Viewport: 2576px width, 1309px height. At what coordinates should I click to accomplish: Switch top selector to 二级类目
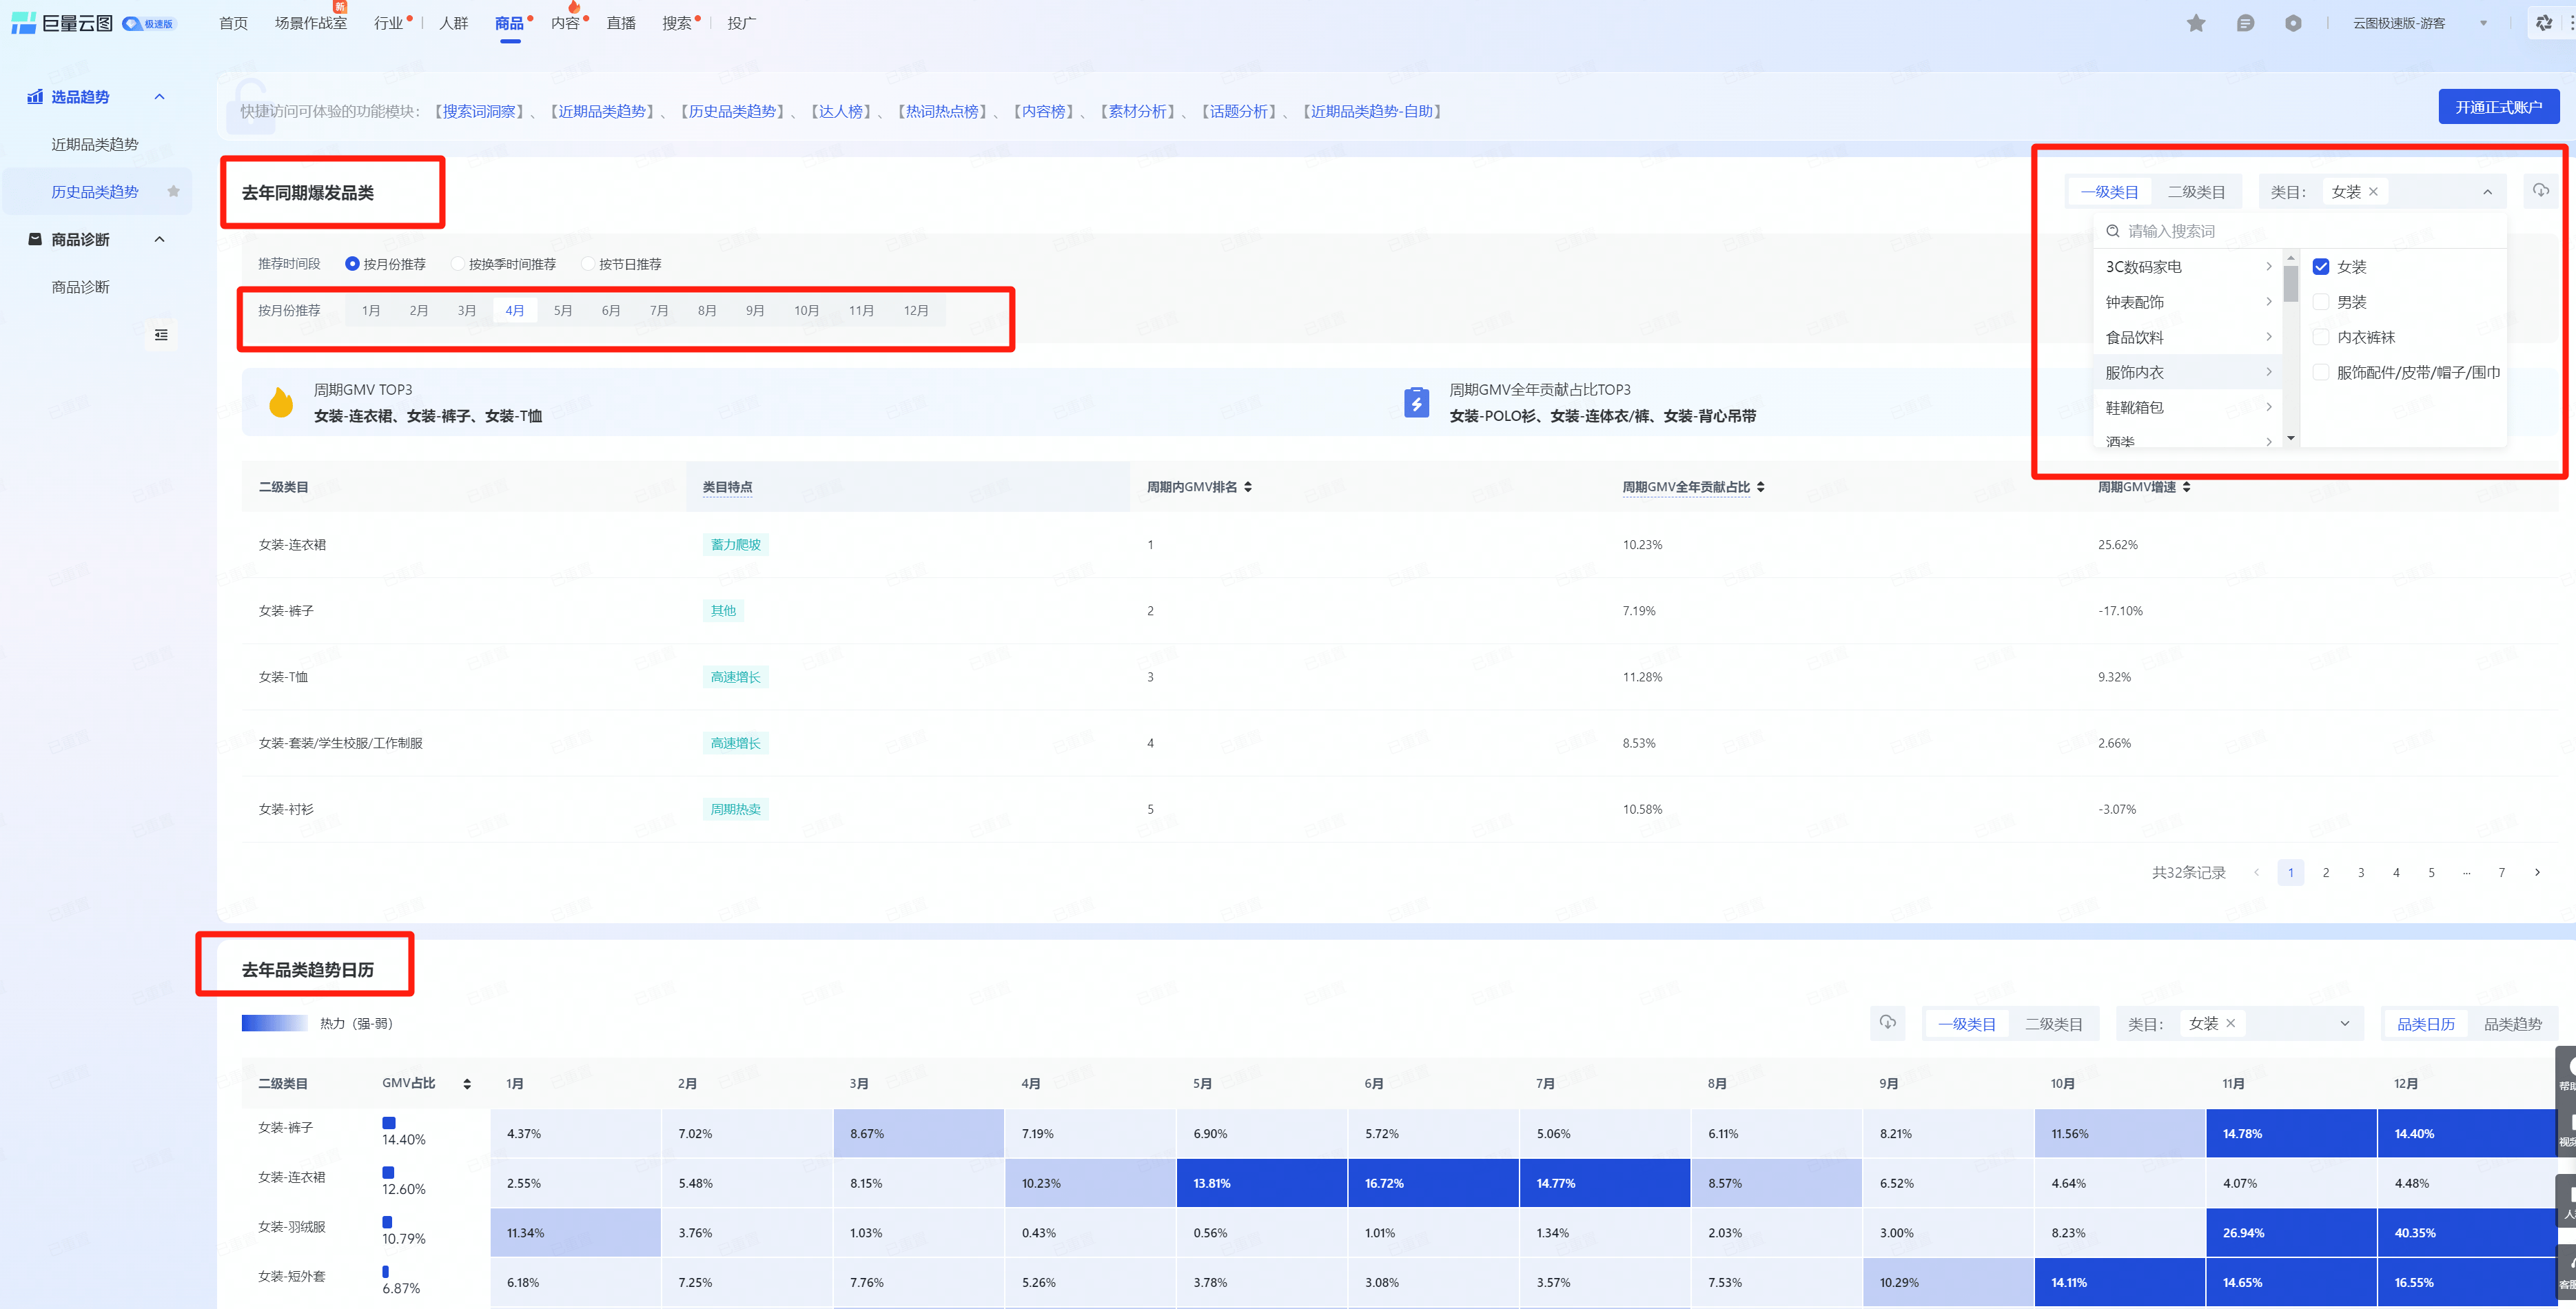(x=2196, y=192)
